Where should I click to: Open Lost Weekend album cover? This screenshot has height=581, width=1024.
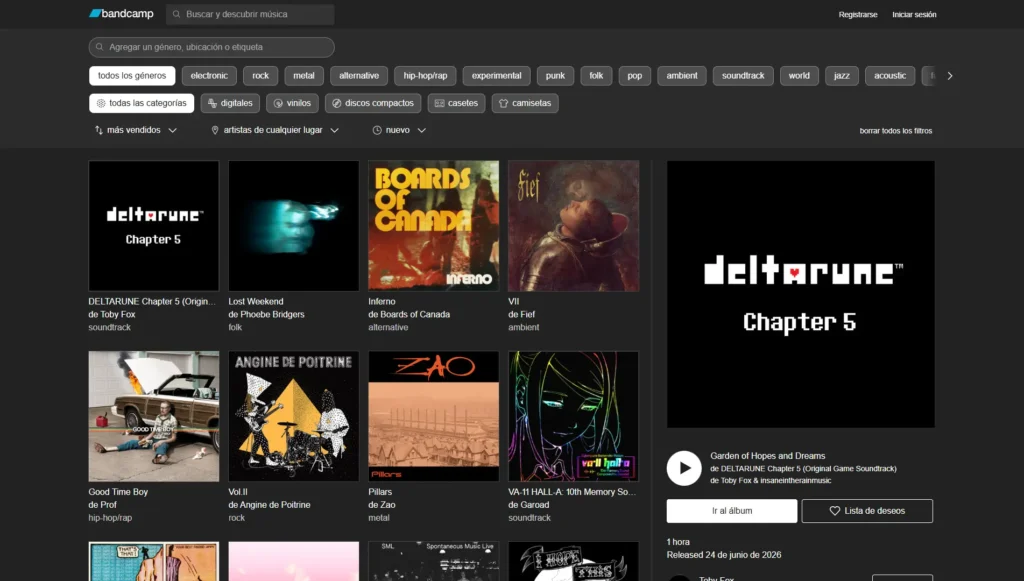click(x=294, y=226)
